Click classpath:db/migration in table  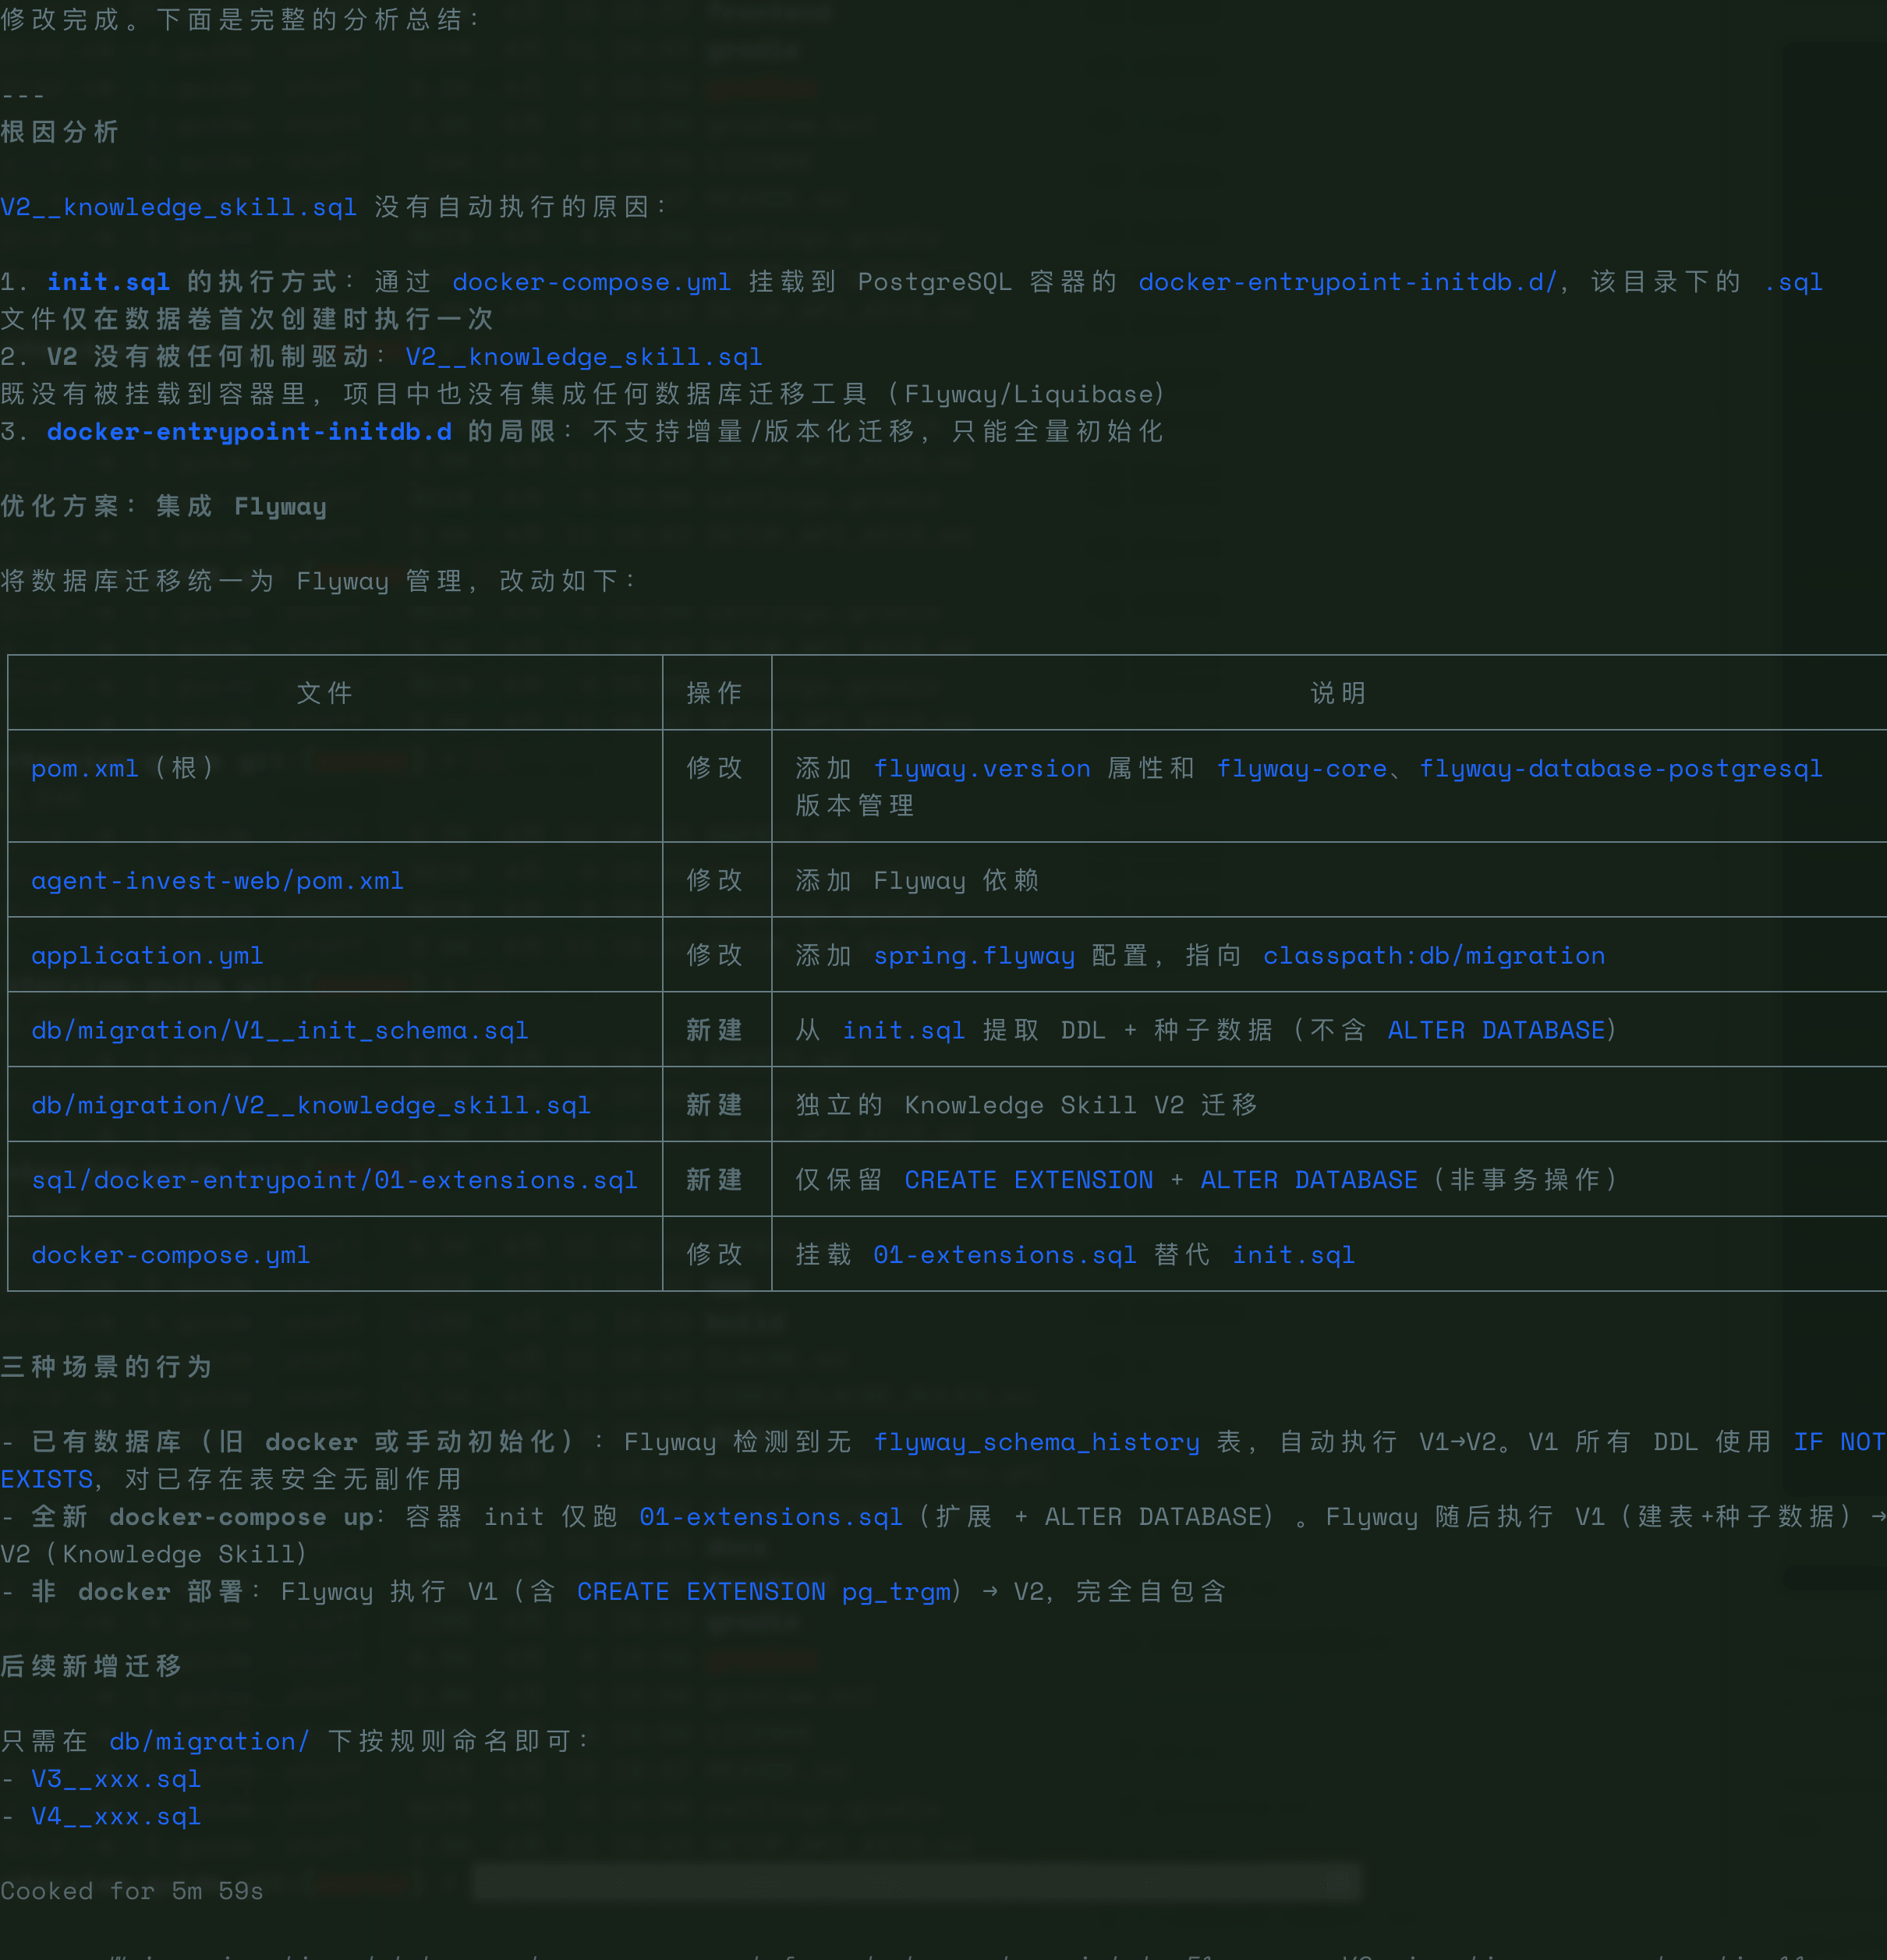[x=1434, y=955]
